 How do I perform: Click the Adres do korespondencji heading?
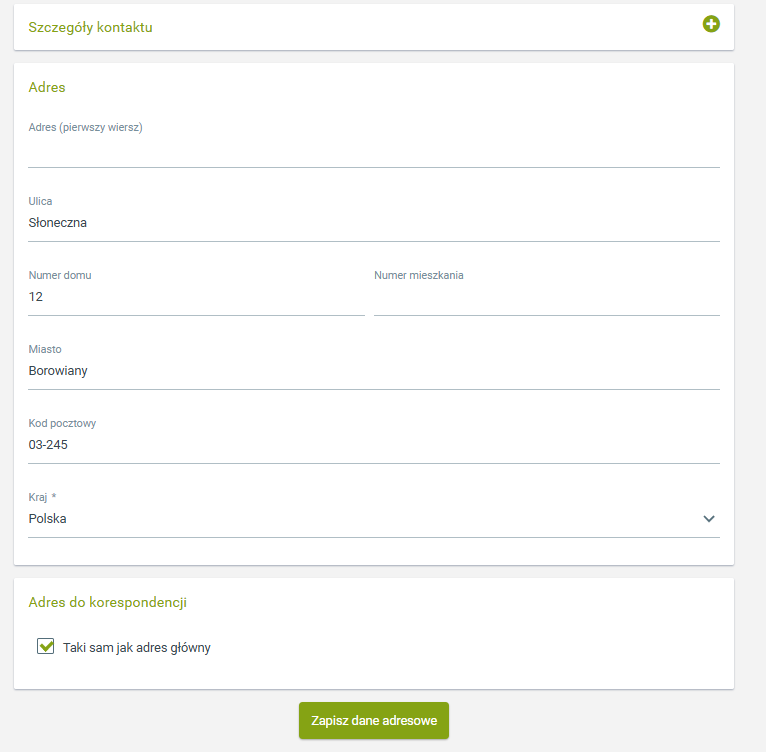click(x=108, y=602)
